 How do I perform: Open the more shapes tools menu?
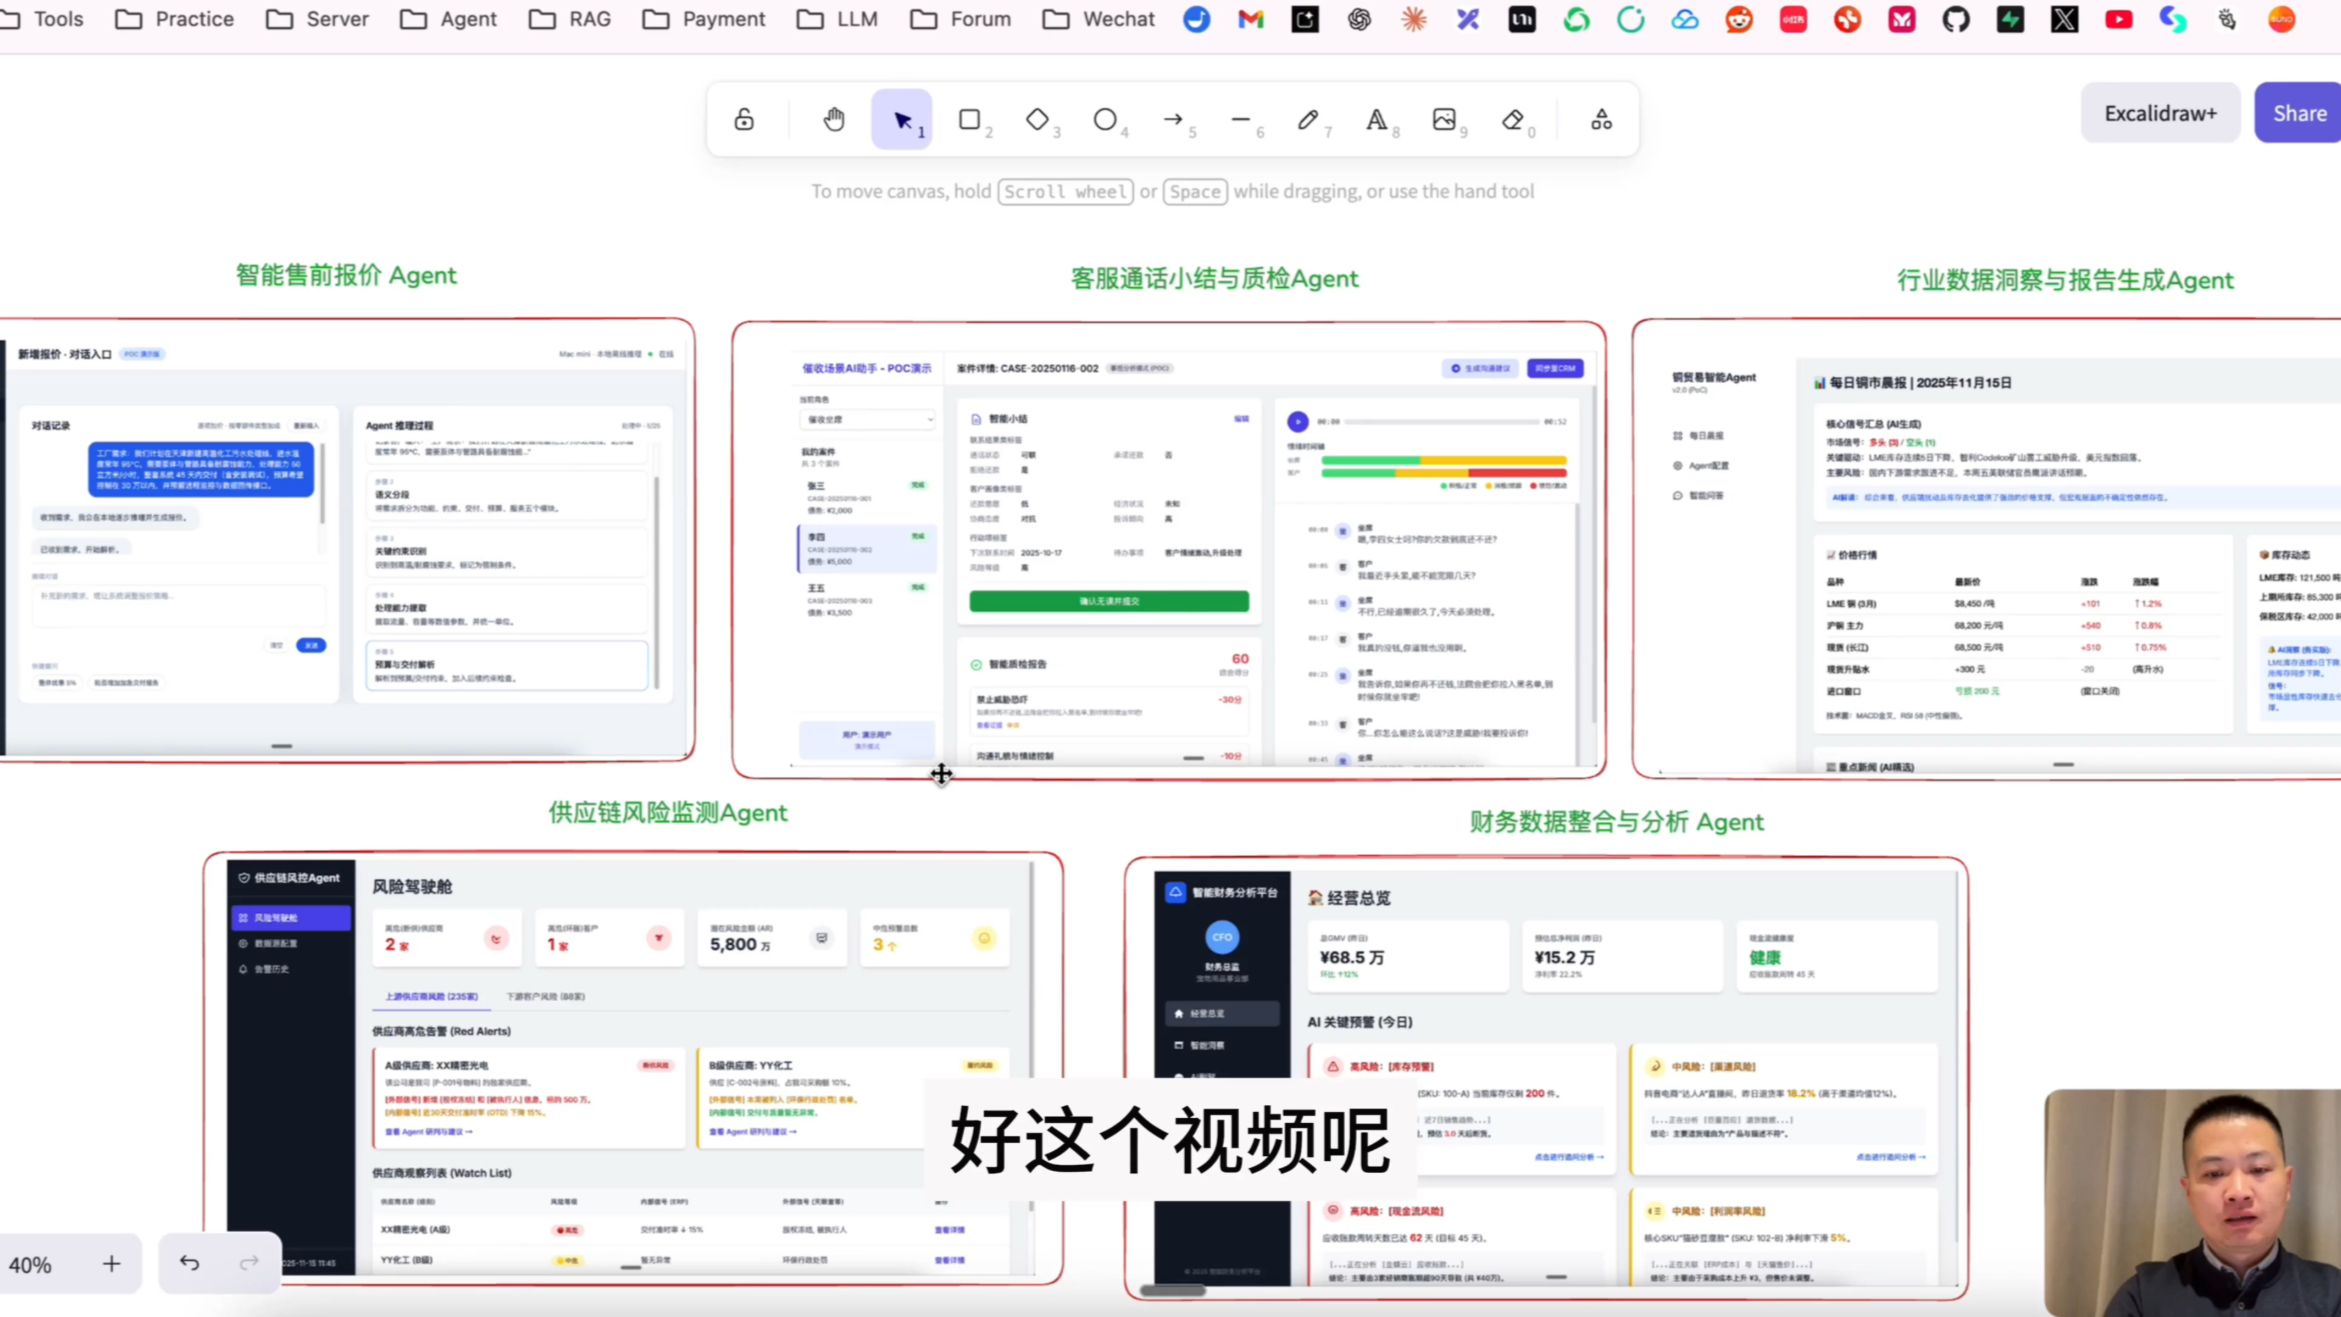click(1601, 120)
